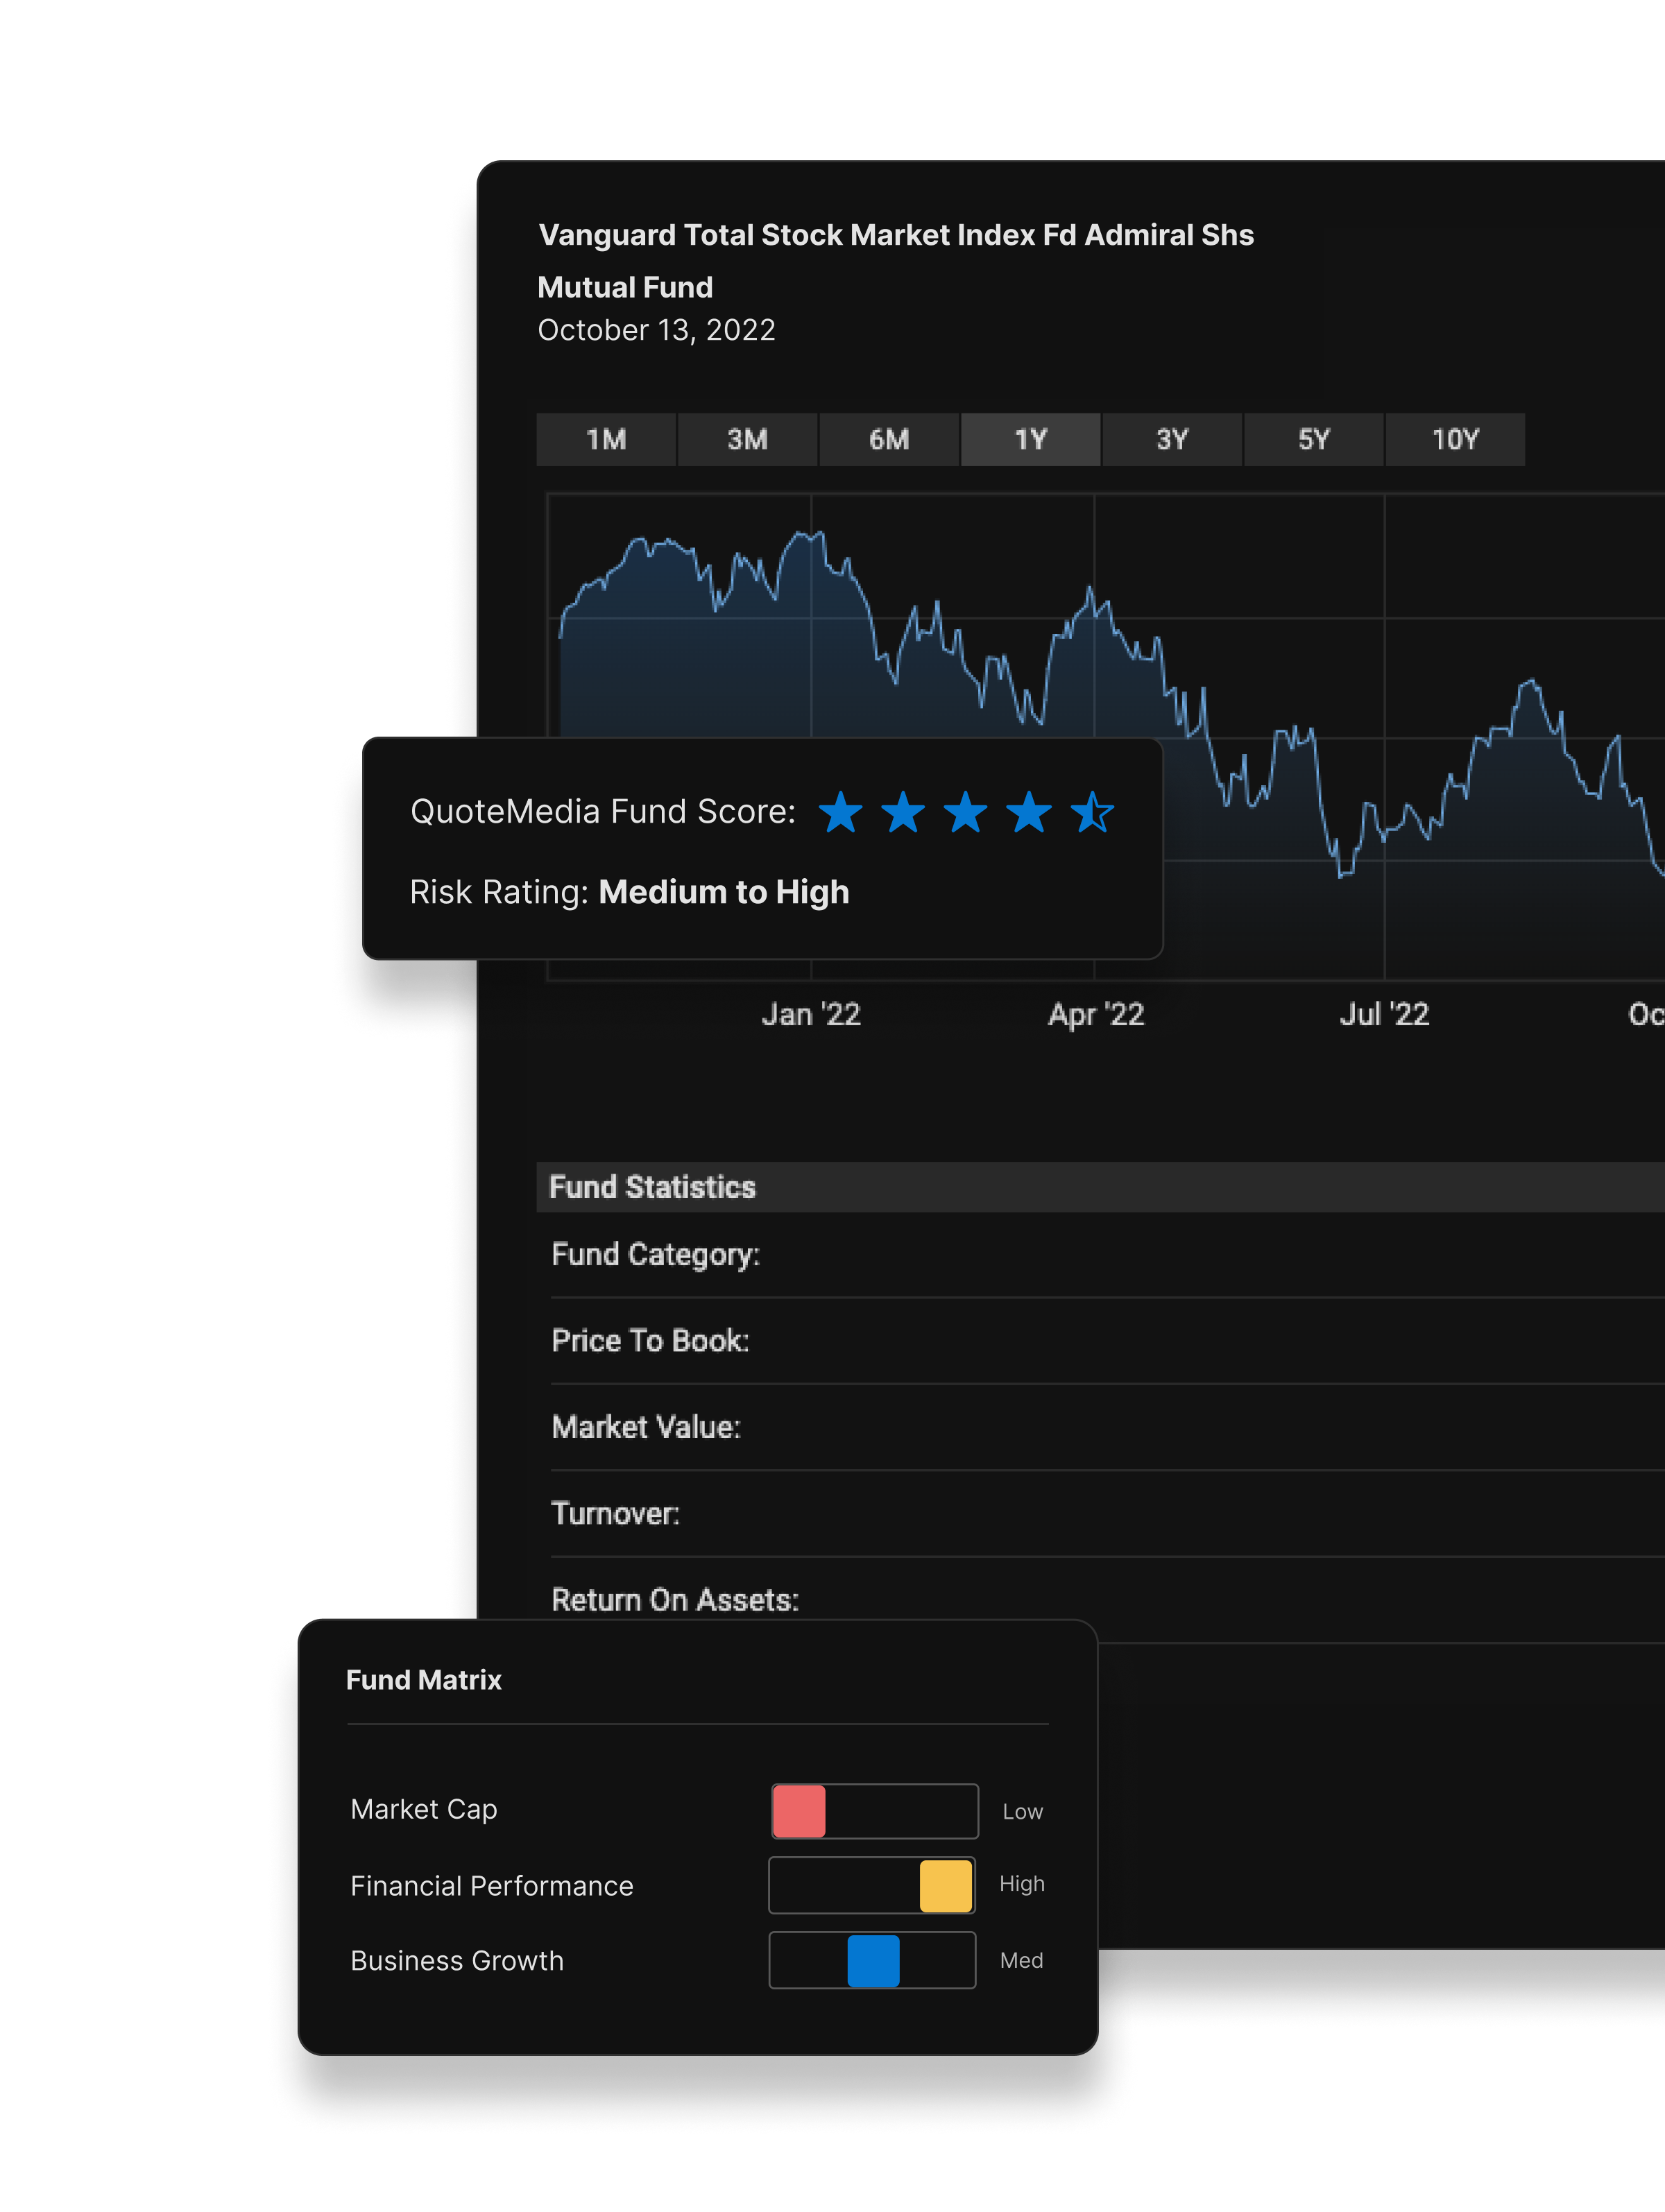The height and width of the screenshot is (2212, 1665).
Task: Click the Fund Category statistics row
Action: 656,1255
